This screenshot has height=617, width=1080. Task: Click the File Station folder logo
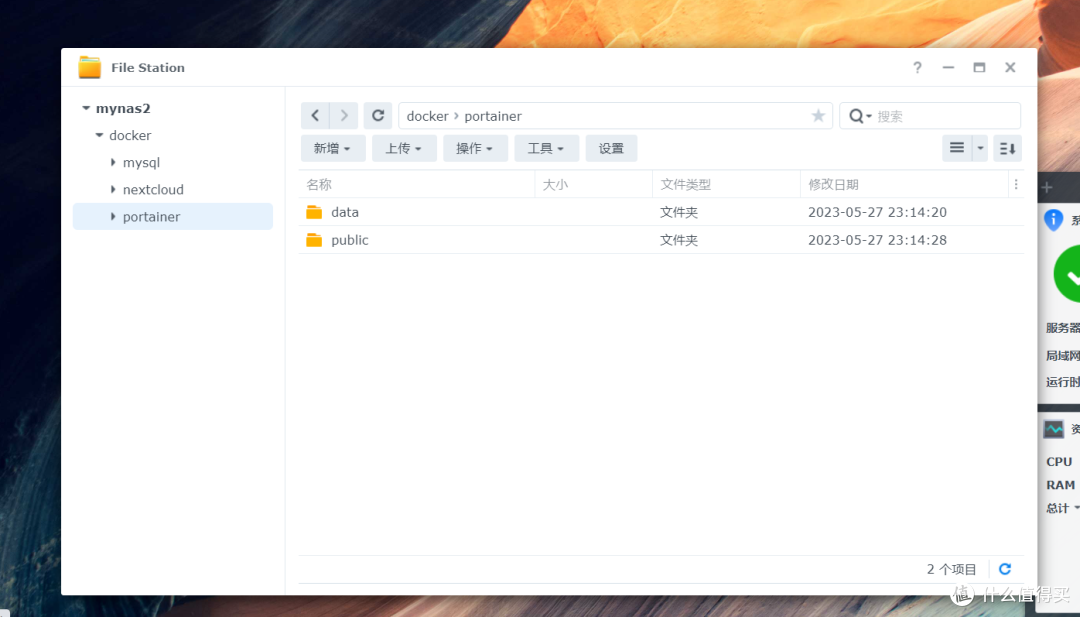coord(90,67)
